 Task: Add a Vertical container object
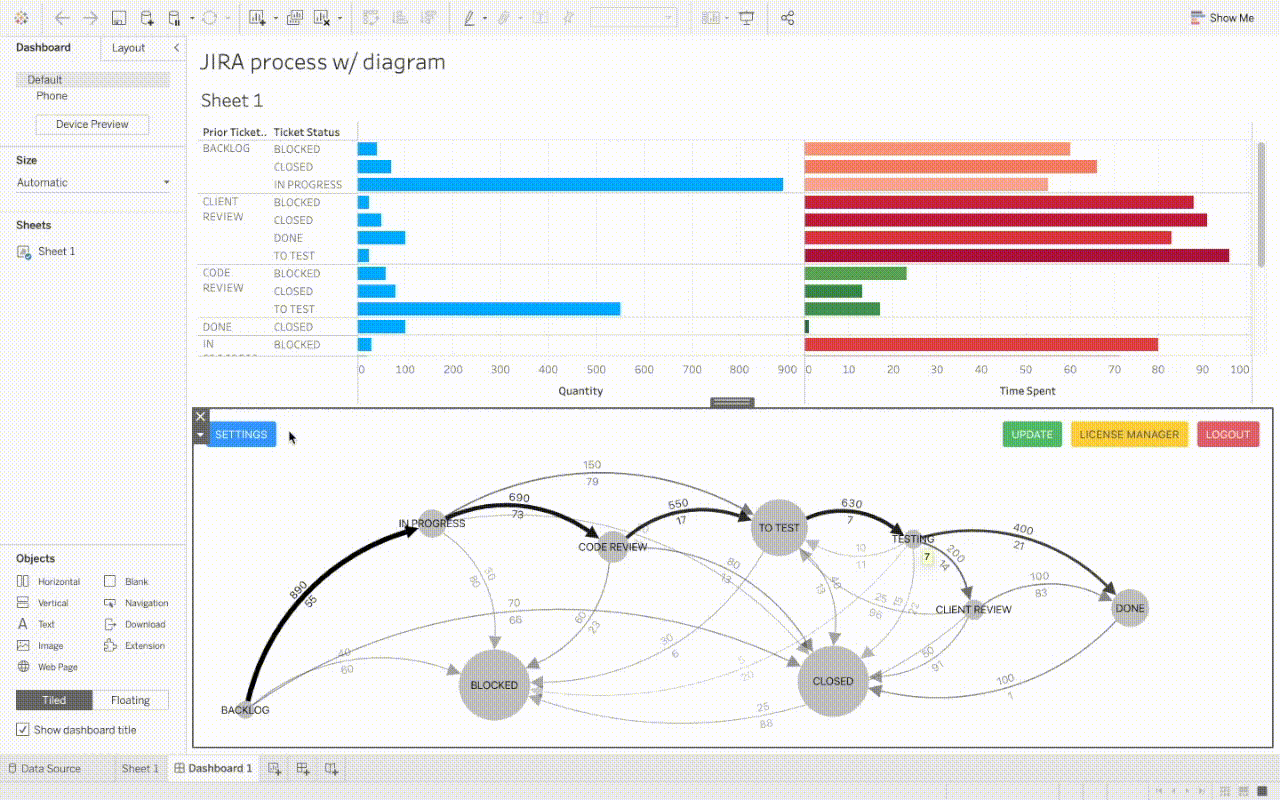[42, 603]
